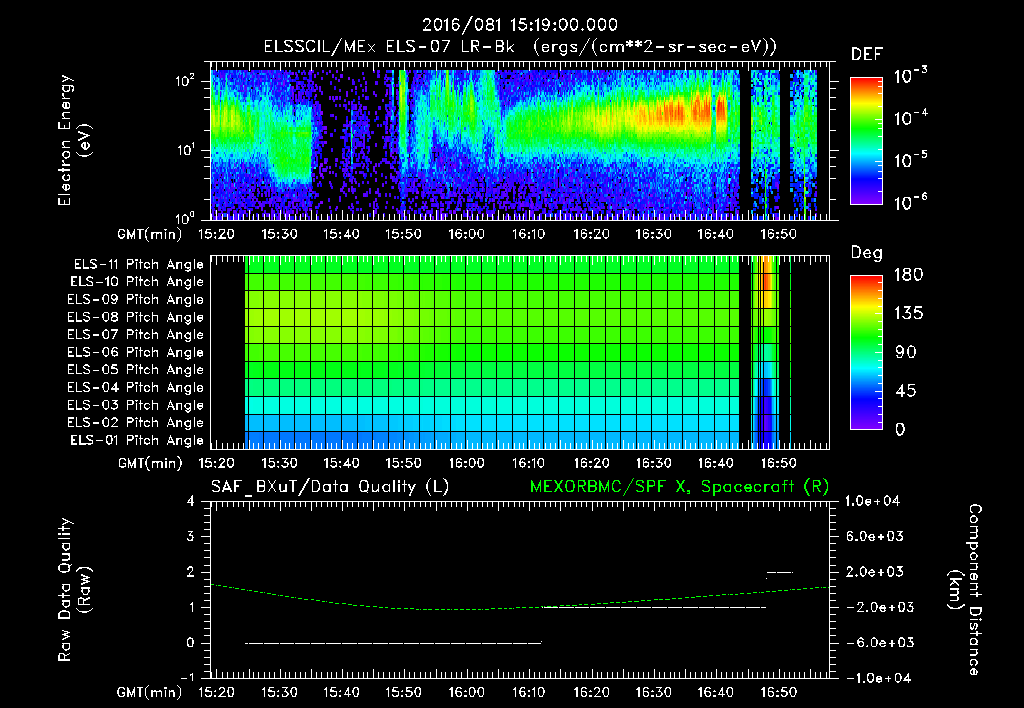Select the ELS-03 Pitch Angle row label
The height and width of the screenshot is (708, 1024).
[135, 406]
